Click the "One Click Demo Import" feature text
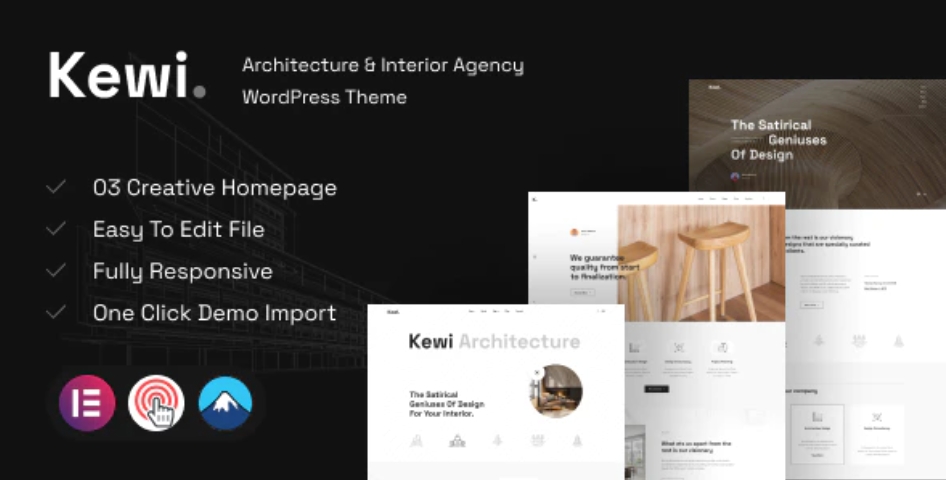This screenshot has height=480, width=946. (214, 312)
